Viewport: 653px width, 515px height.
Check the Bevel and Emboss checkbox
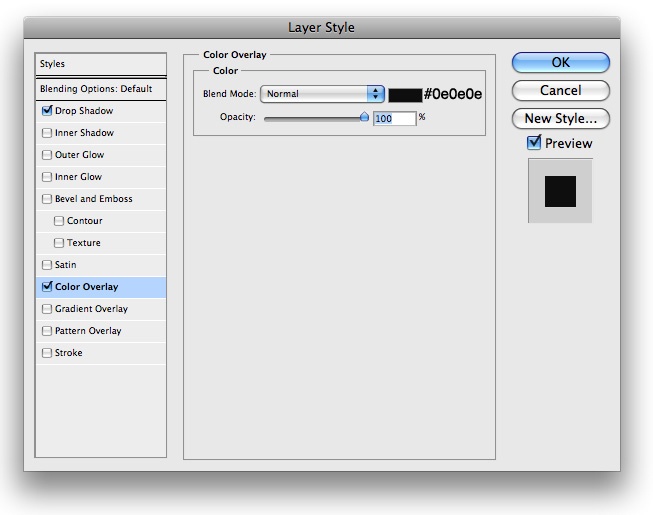47,199
